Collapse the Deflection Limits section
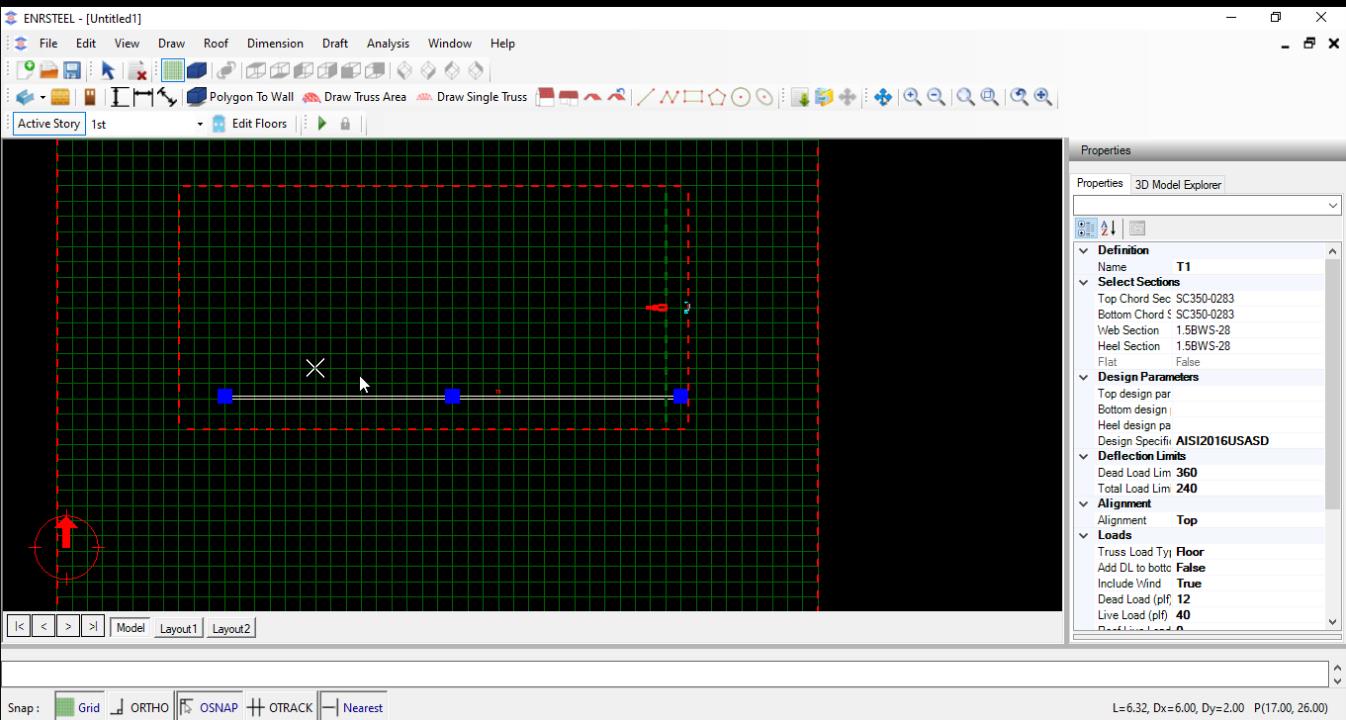Image resolution: width=1346 pixels, height=720 pixels. tap(1083, 456)
